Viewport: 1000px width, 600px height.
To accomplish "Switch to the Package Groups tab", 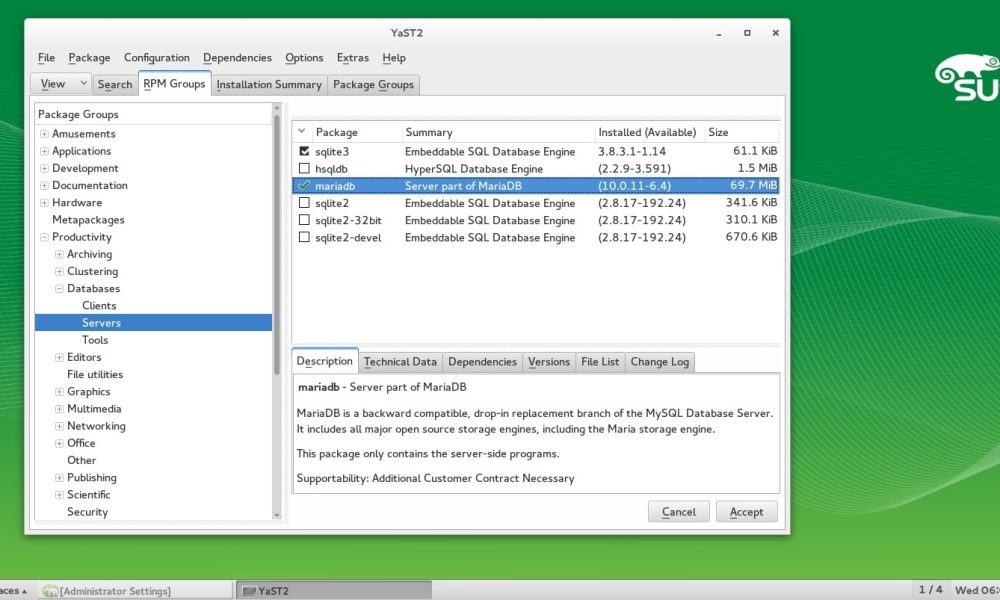I will pos(373,84).
